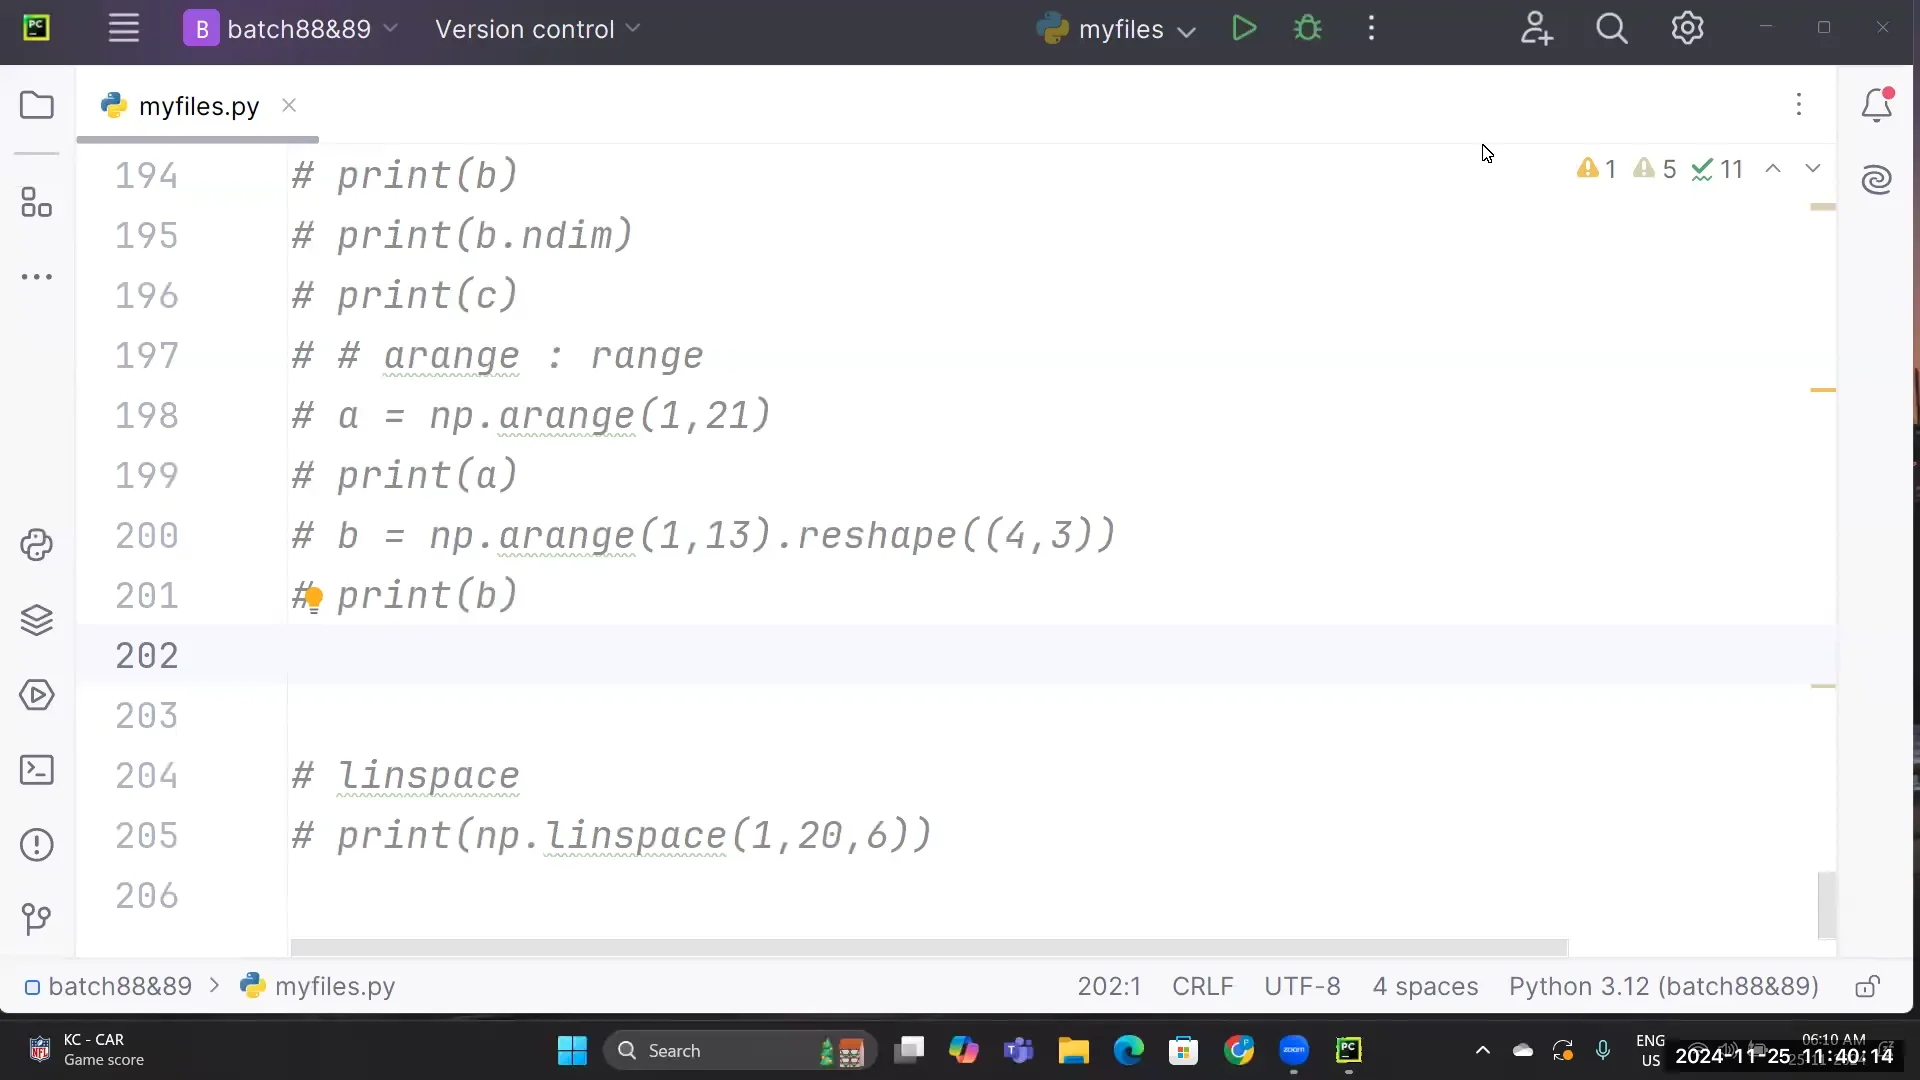
Task: Open the myfiles run configuration dropdown
Action: pyautogui.click(x=1187, y=31)
